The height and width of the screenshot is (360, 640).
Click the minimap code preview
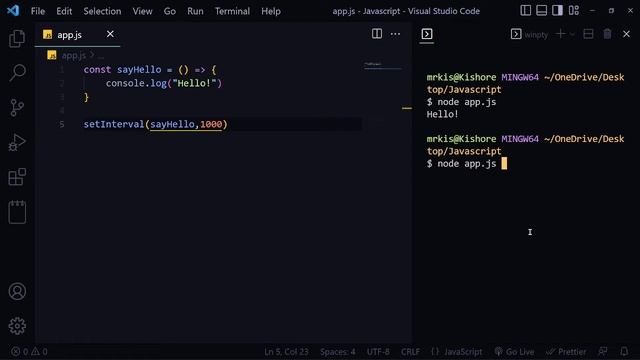tap(382, 65)
